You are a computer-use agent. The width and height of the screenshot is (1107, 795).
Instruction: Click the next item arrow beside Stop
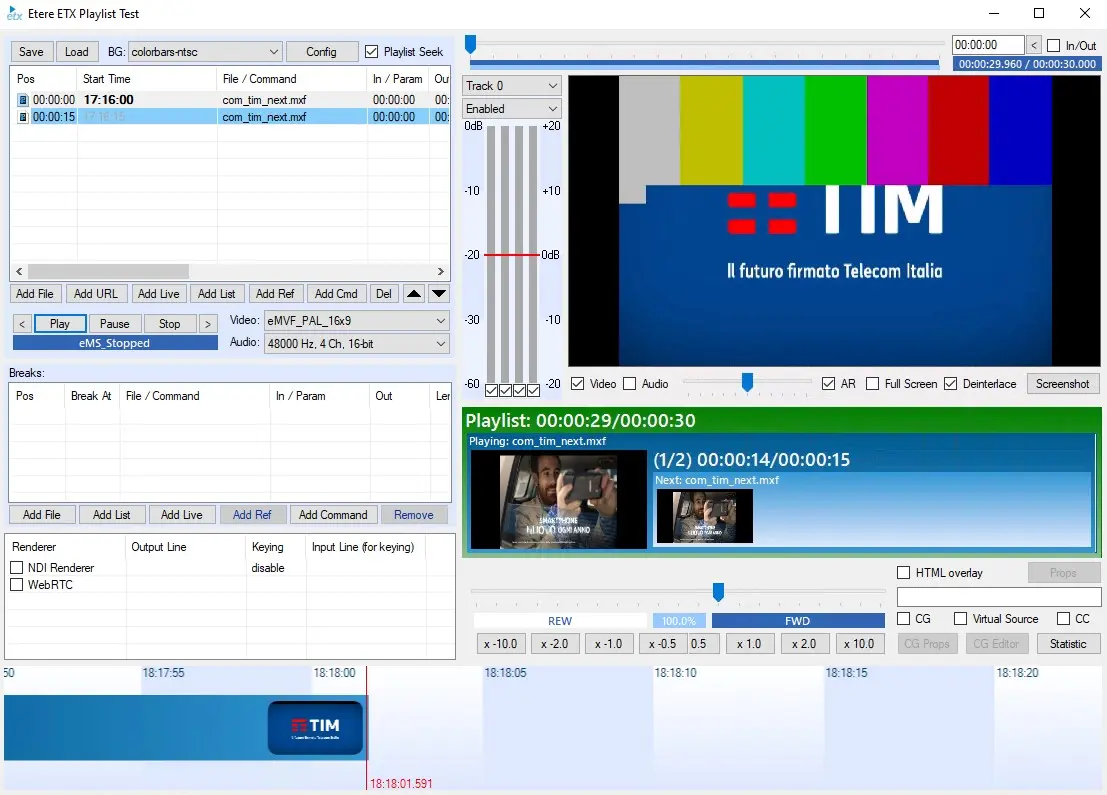pyautogui.click(x=208, y=324)
